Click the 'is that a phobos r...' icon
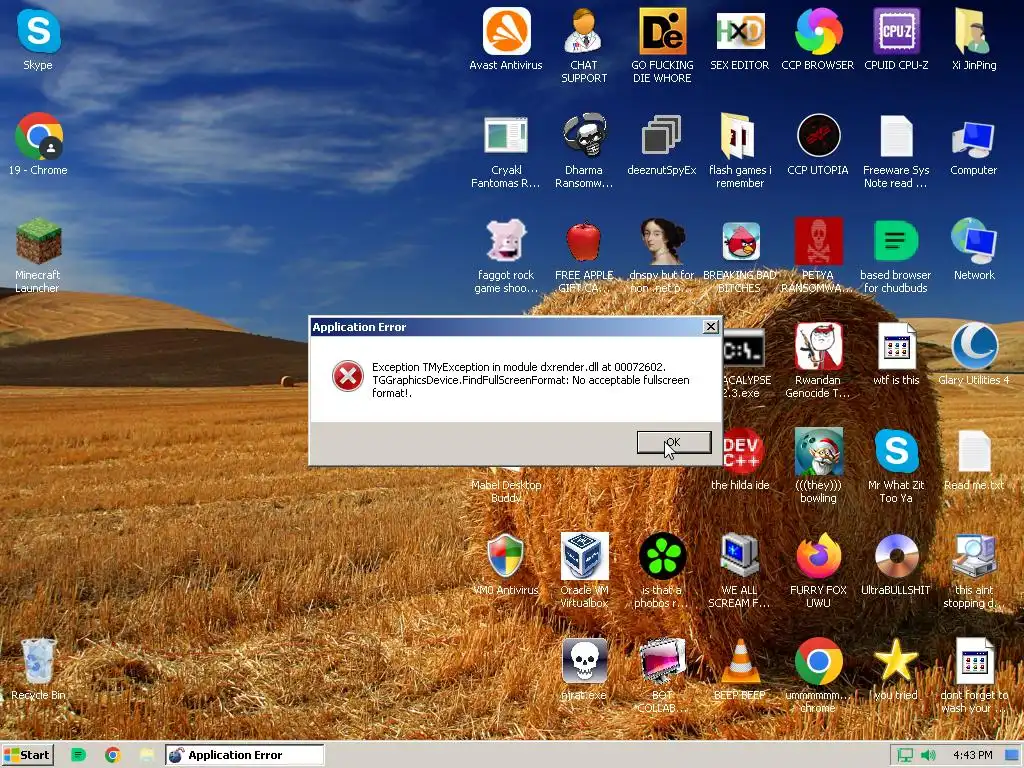This screenshot has width=1024, height=768. [x=662, y=556]
